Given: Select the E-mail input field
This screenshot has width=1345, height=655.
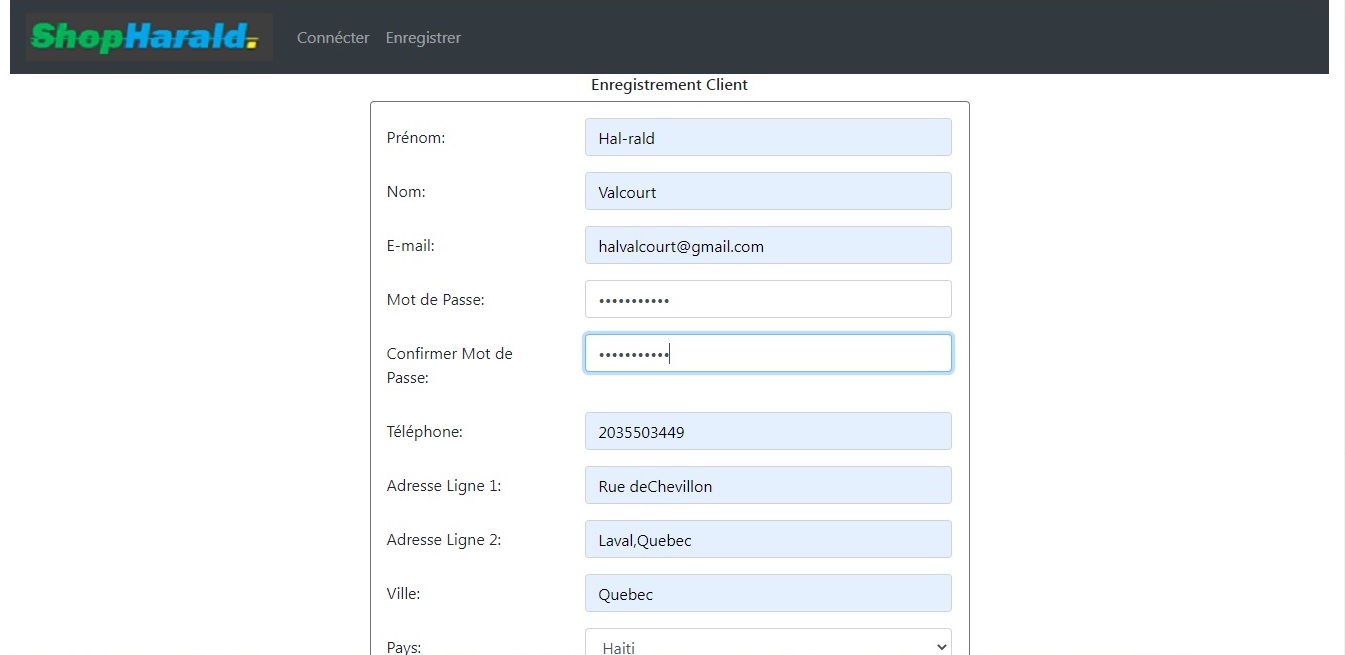Looking at the screenshot, I should click(x=767, y=246).
